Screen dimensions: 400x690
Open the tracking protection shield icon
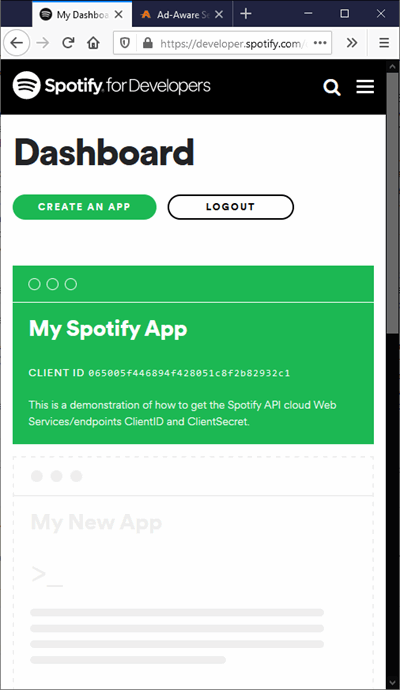(125, 43)
